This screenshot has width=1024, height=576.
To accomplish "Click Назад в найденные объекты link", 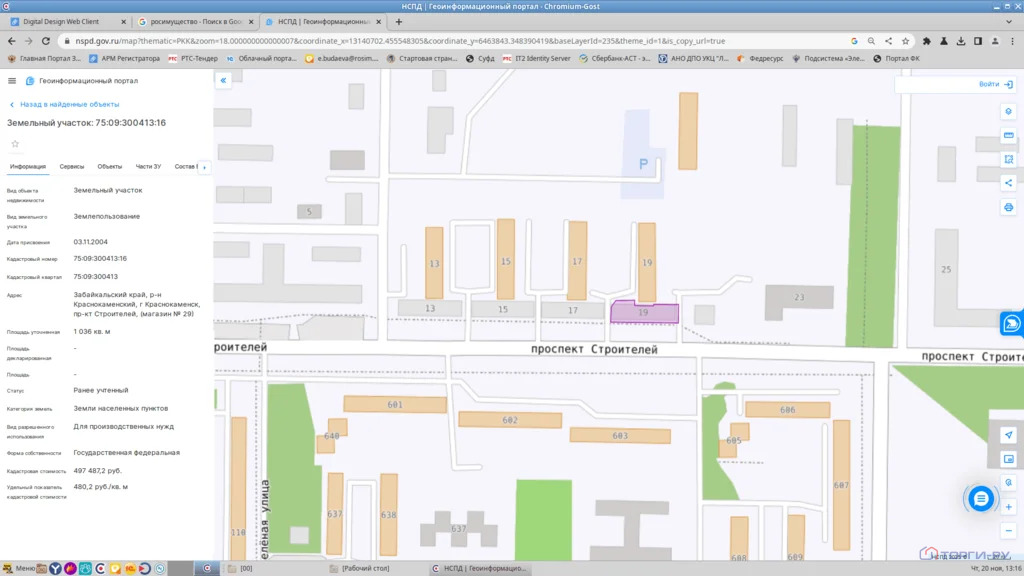I will tap(69, 104).
